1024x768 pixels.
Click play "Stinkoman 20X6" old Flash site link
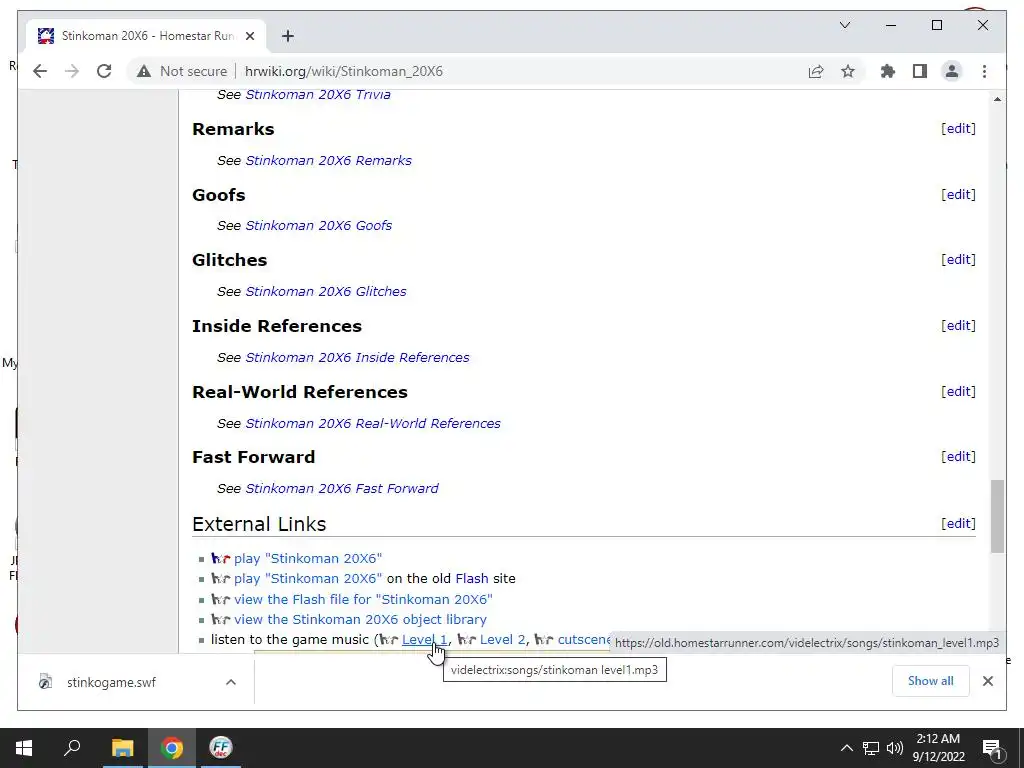[308, 579]
